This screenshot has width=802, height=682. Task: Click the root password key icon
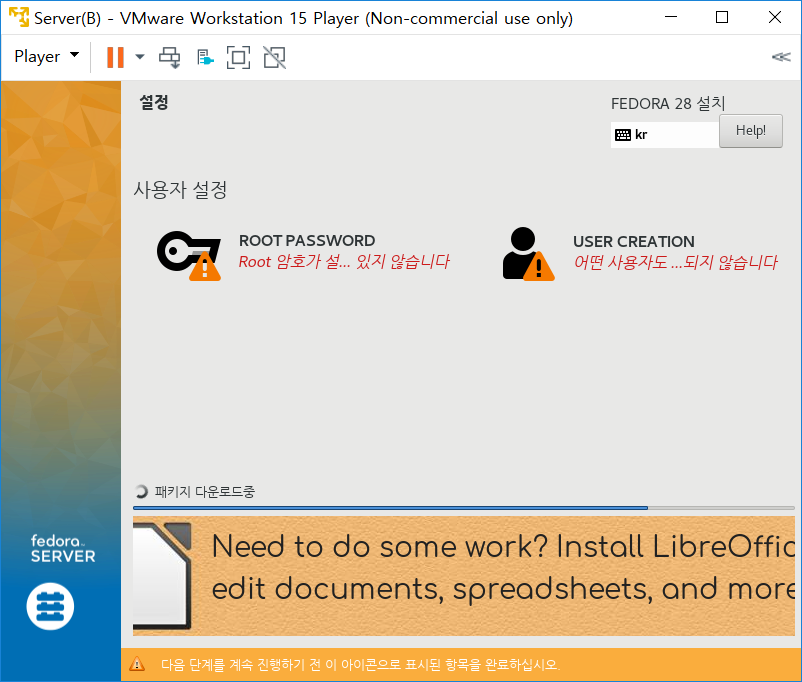coord(189,255)
